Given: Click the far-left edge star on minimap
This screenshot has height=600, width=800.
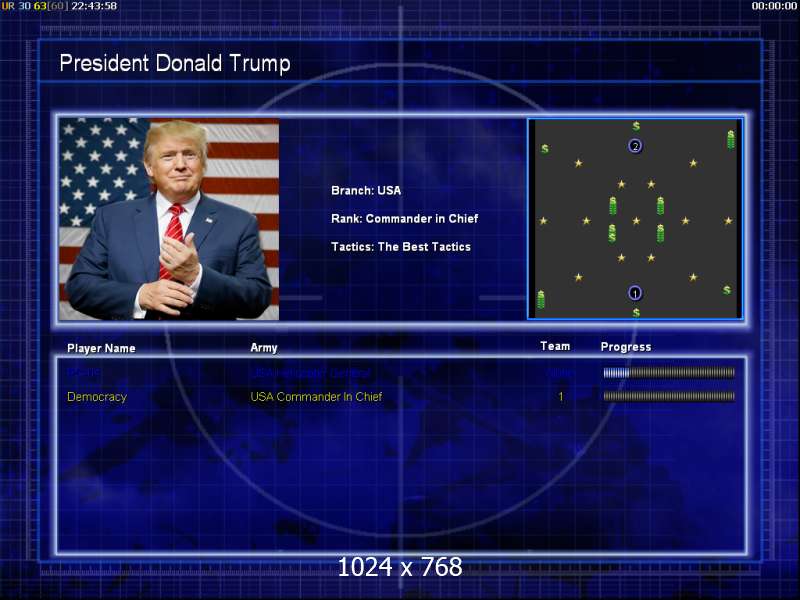Looking at the screenshot, I should pyautogui.click(x=543, y=221).
